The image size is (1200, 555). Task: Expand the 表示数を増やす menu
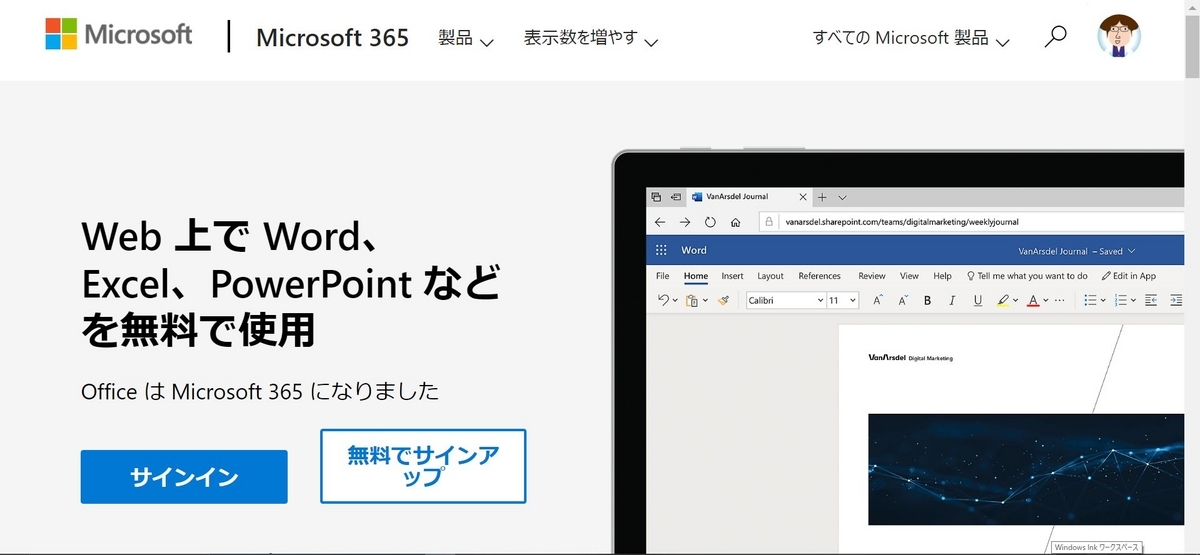tap(591, 39)
